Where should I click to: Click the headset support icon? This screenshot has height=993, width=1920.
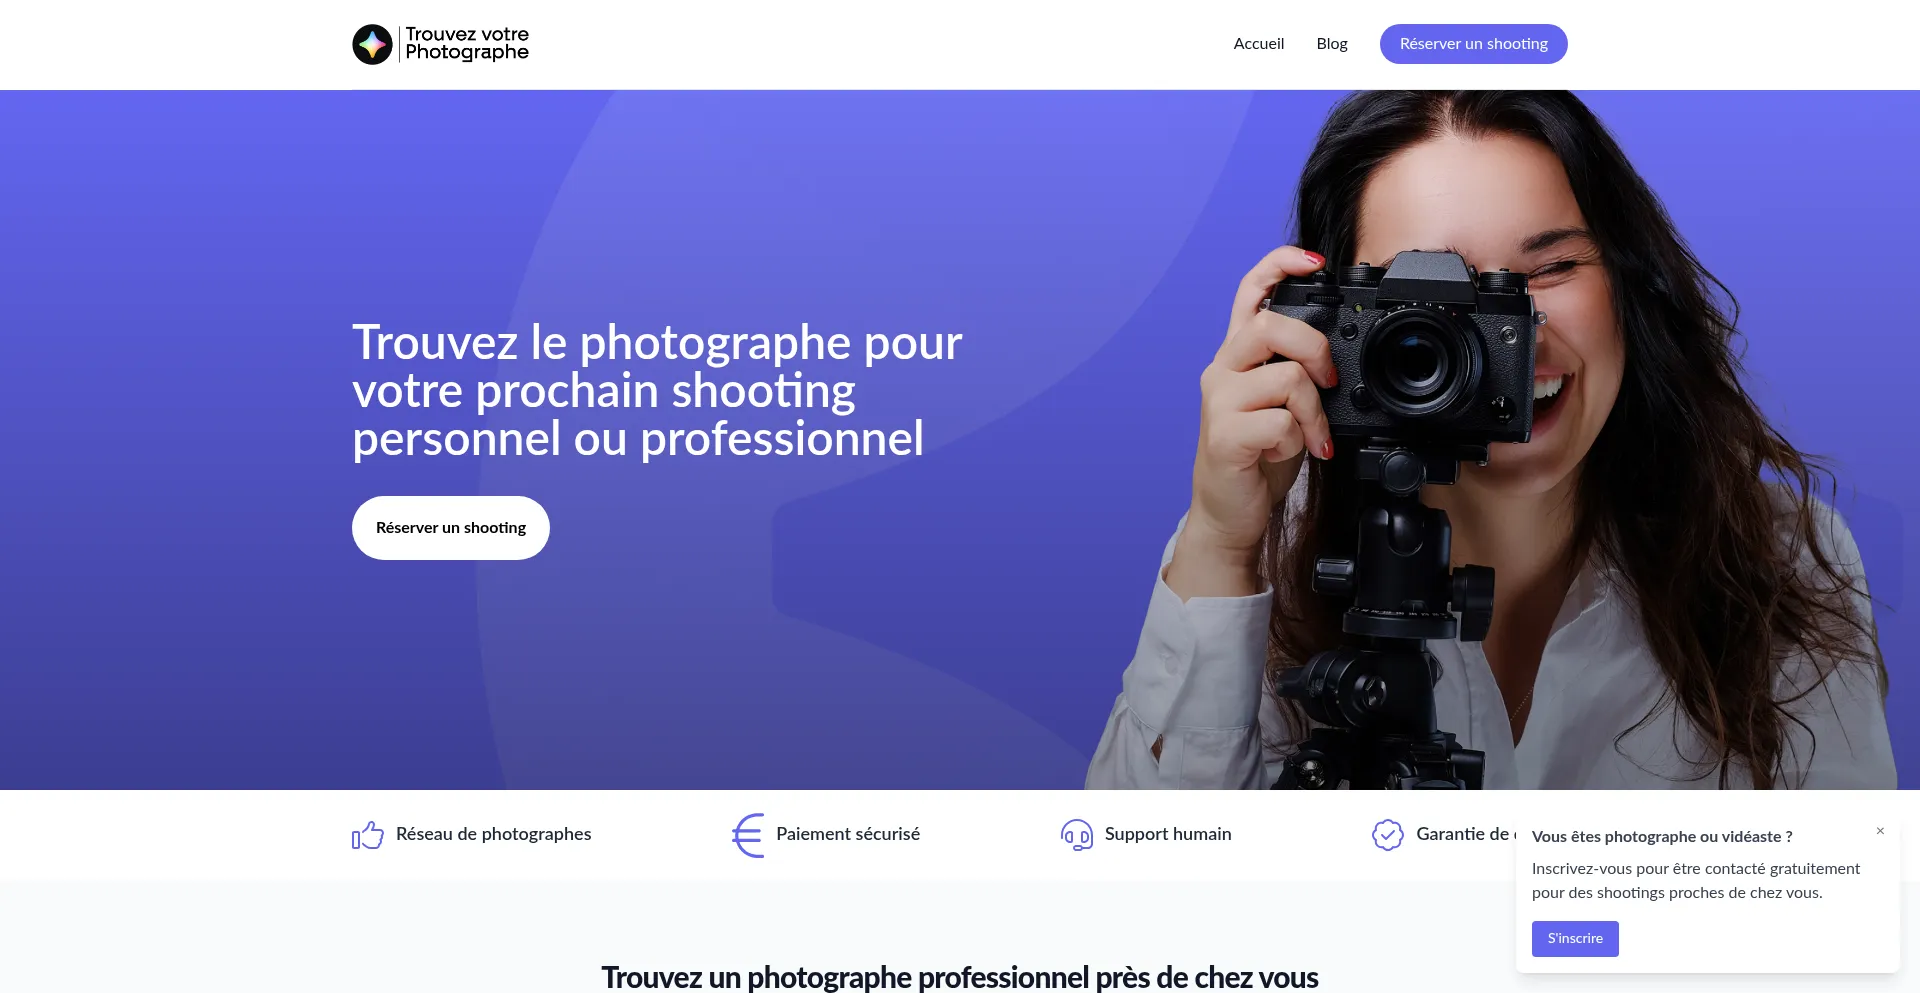(1077, 835)
